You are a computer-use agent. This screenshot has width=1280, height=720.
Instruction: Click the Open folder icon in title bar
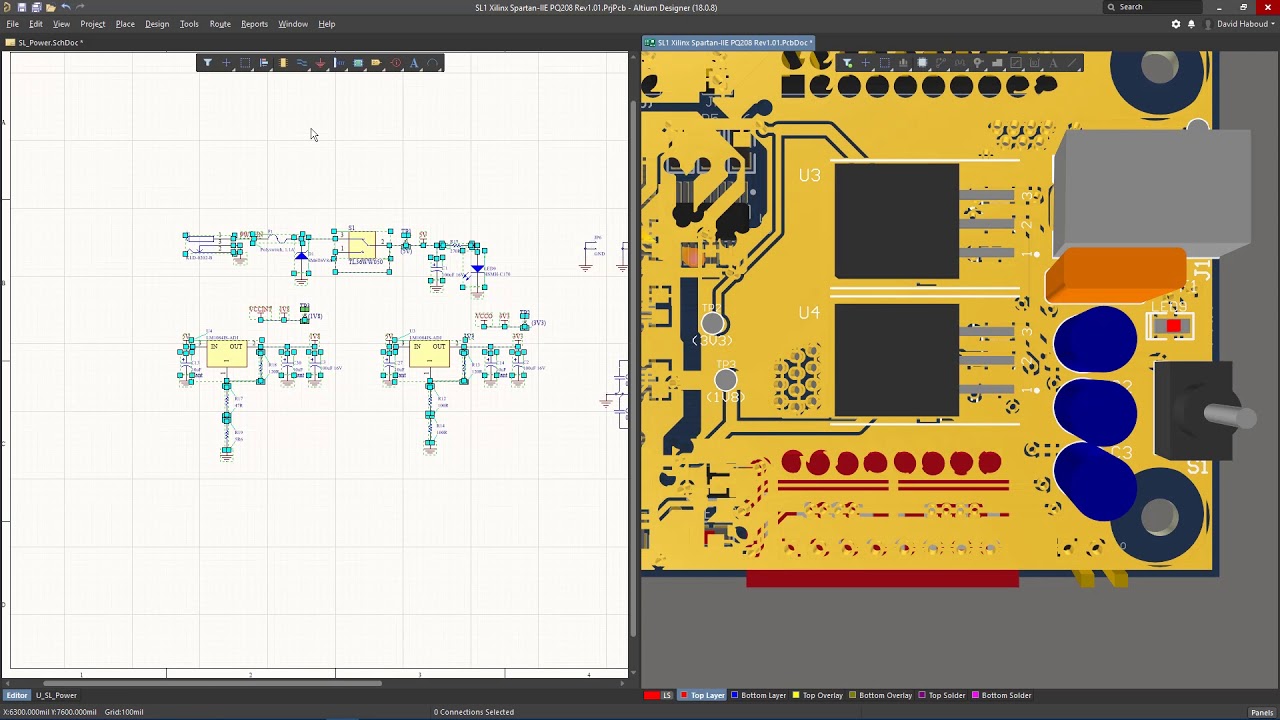pos(51,7)
